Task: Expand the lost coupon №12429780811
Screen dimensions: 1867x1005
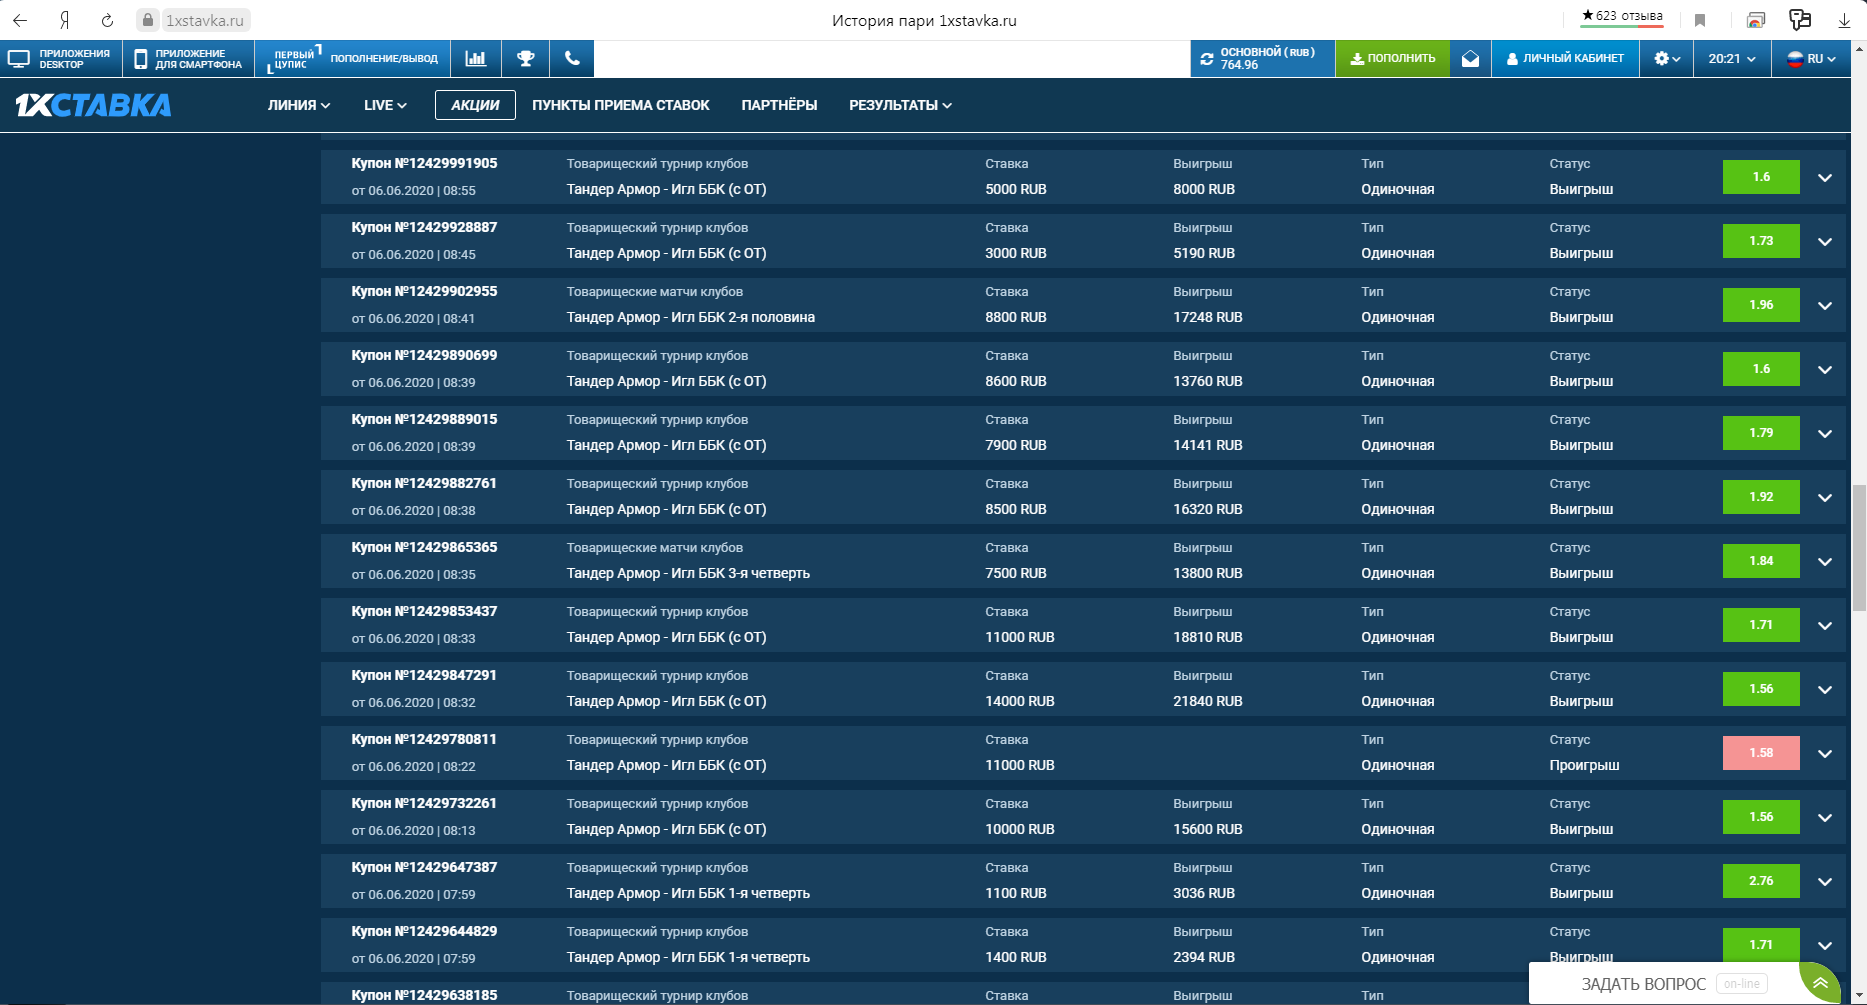Action: click(1825, 754)
